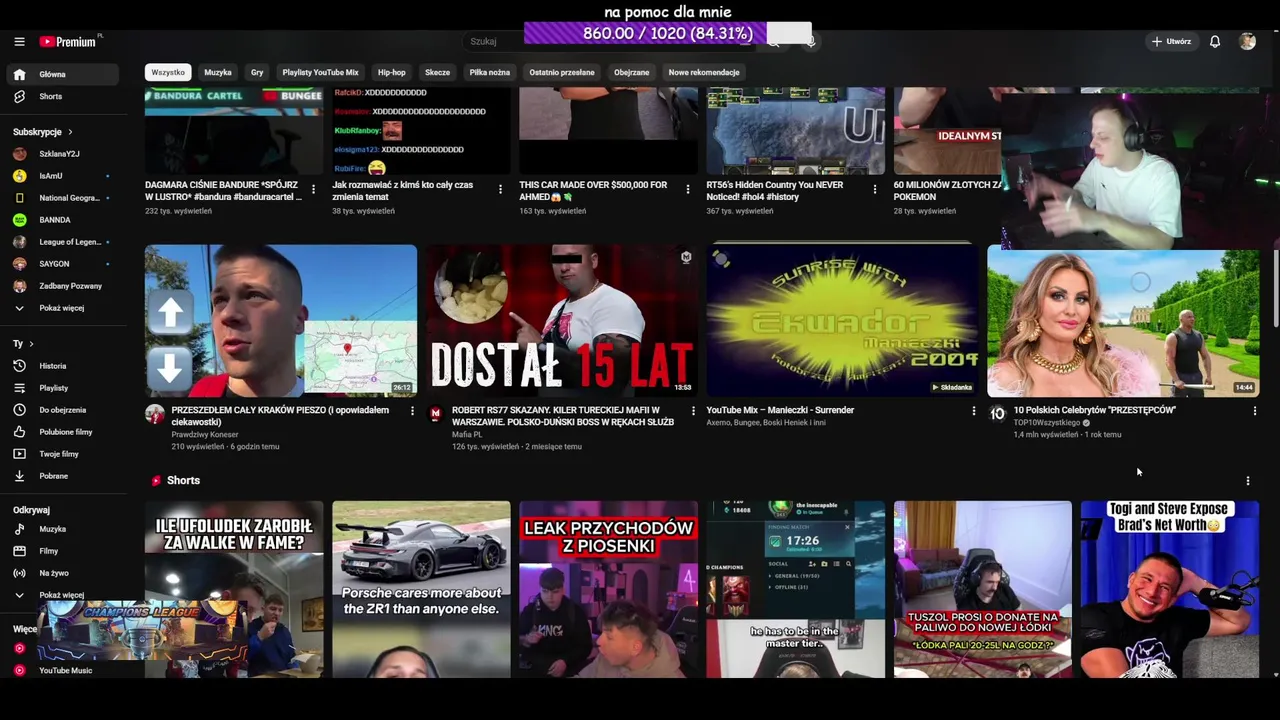Open Na żywo live section

point(63,573)
